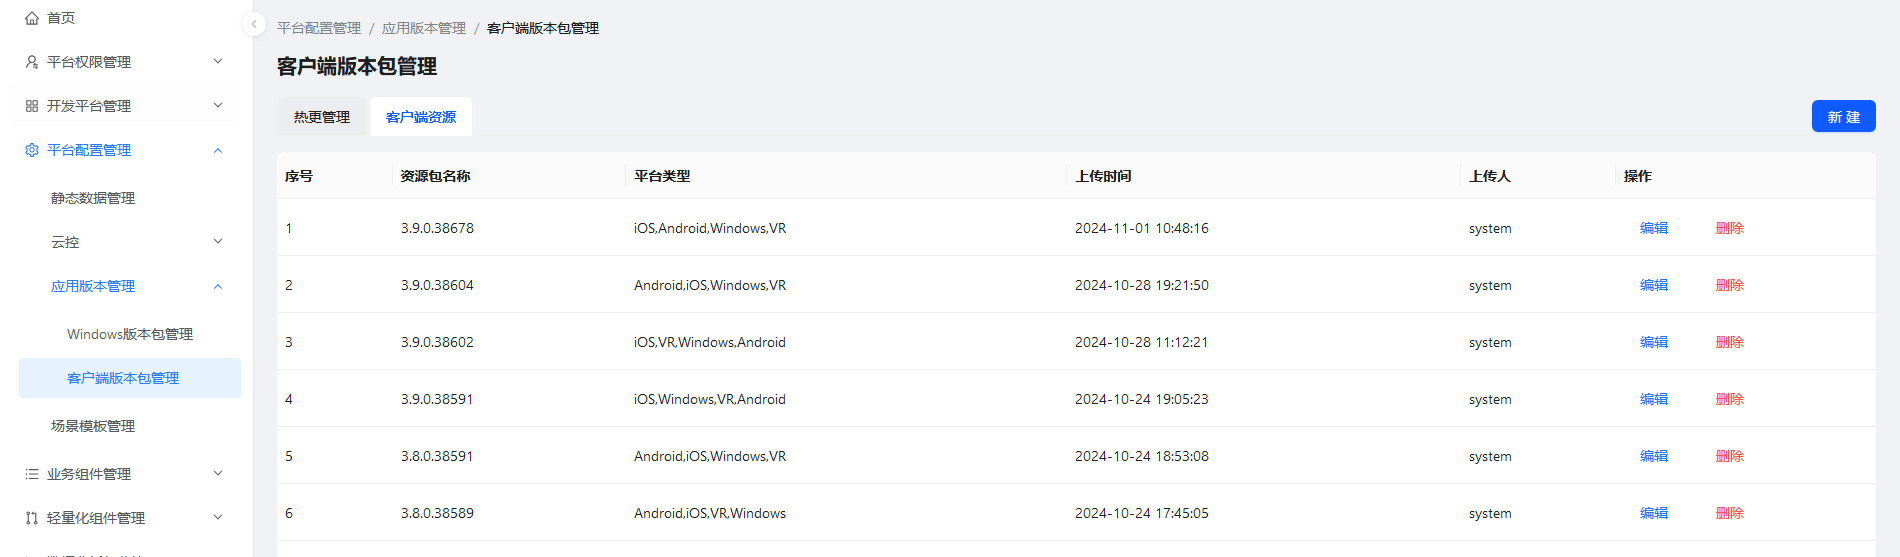The width and height of the screenshot is (1900, 557).
Task: Select the 客户端资源 tab
Action: tap(421, 117)
